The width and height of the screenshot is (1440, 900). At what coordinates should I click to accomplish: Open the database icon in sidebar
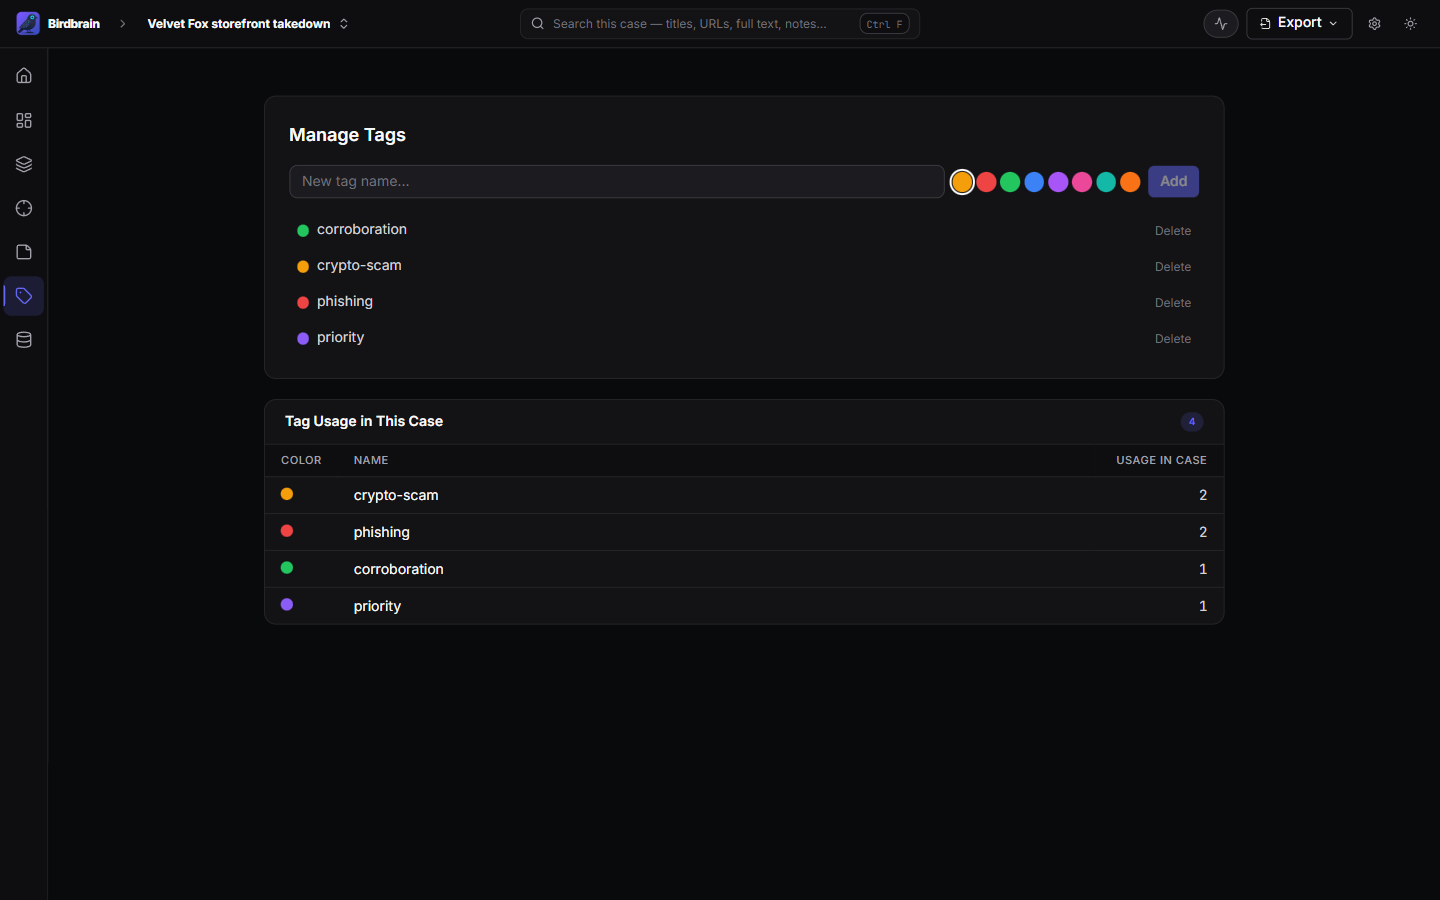pos(24,340)
